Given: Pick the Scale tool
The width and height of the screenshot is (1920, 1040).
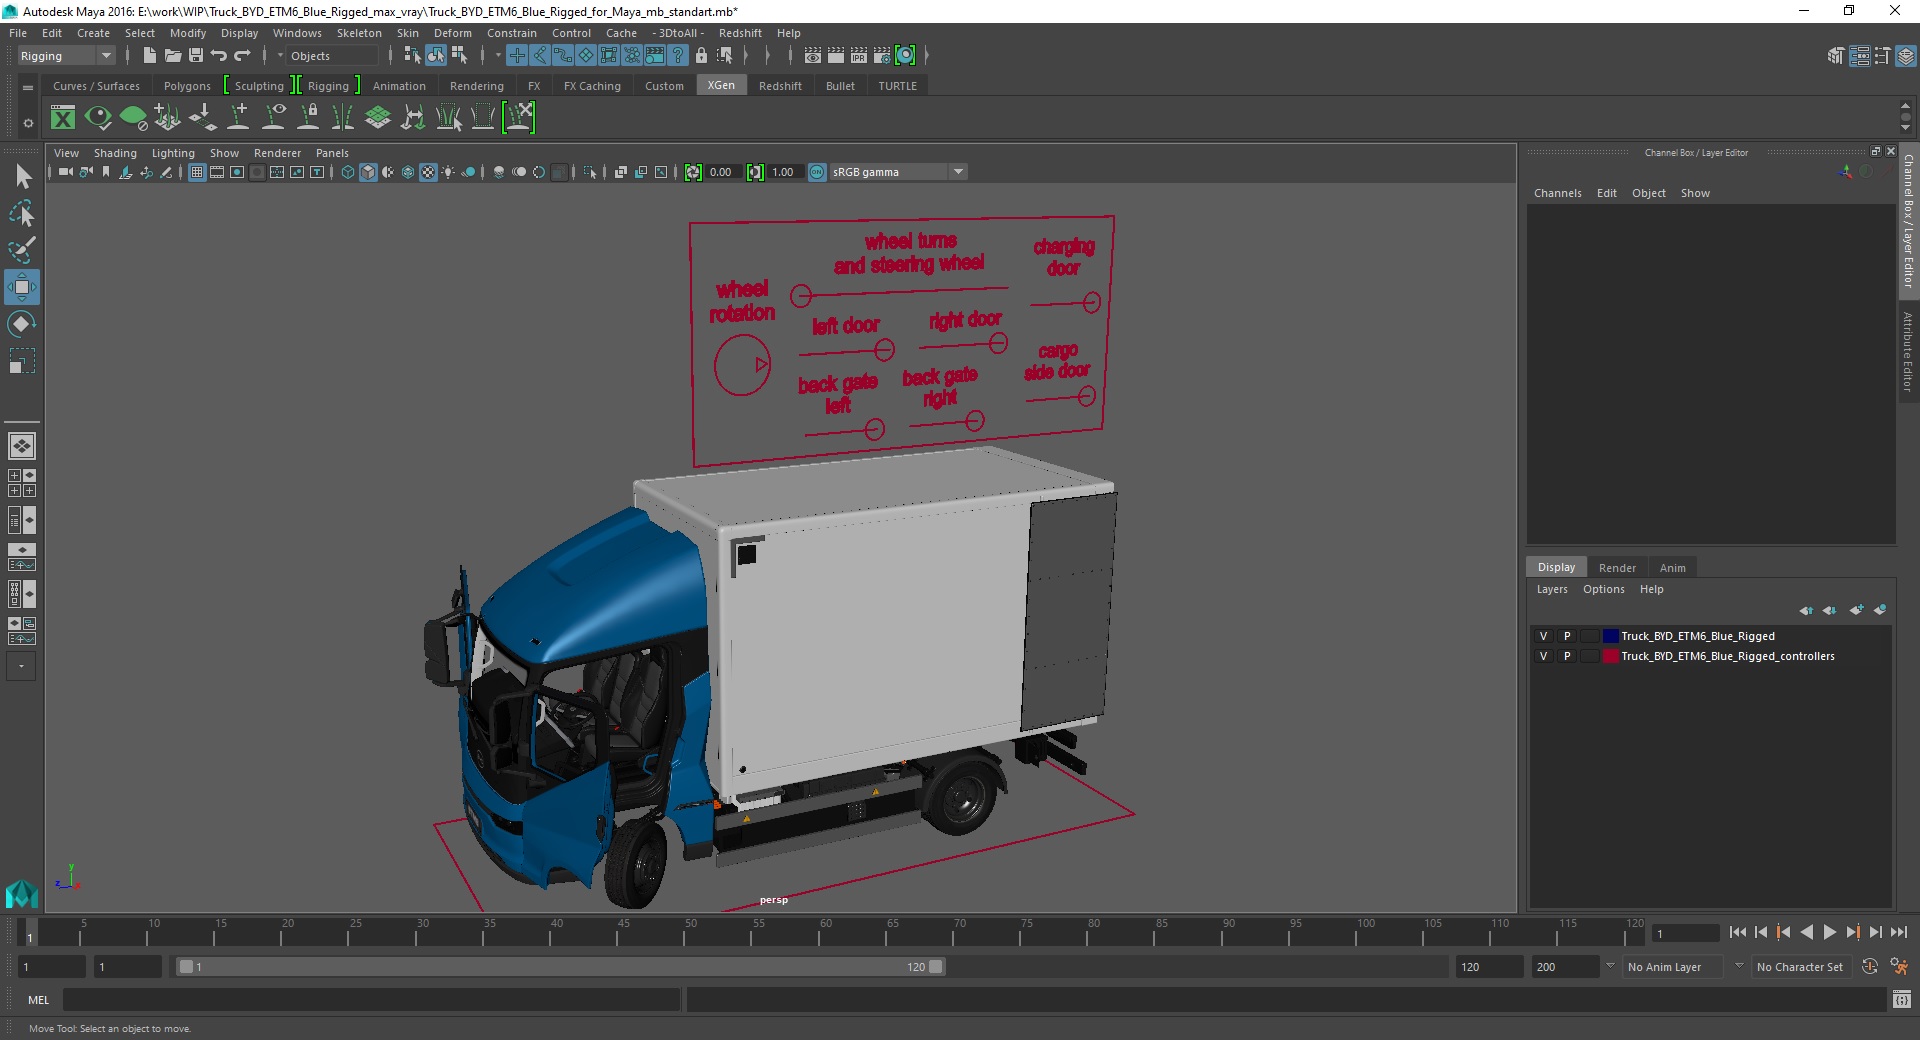Looking at the screenshot, I should tap(22, 361).
